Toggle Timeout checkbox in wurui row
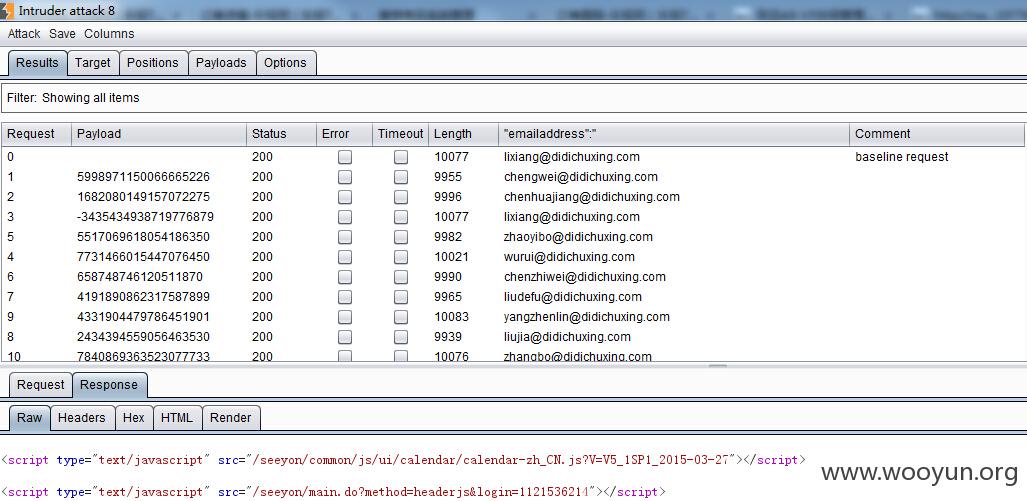Image resolution: width=1027 pixels, height=501 pixels. (401, 257)
